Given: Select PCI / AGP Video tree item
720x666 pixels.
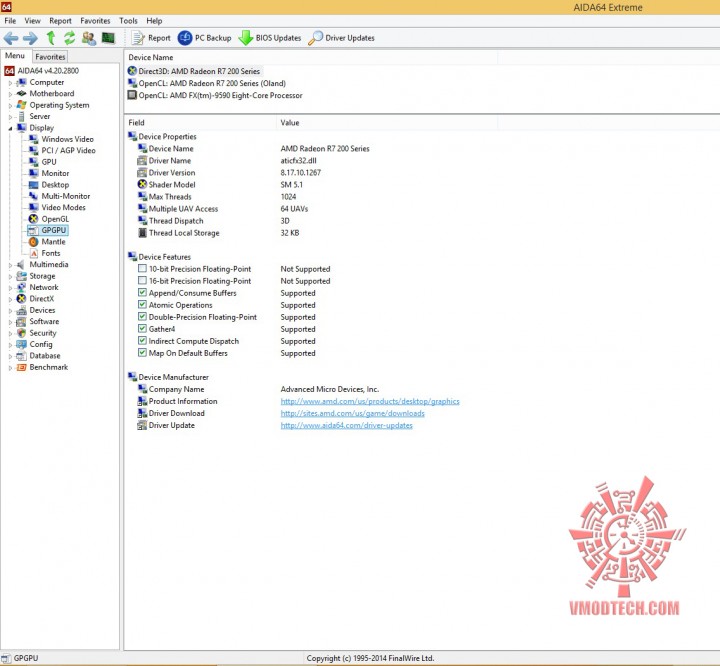Looking at the screenshot, I should (x=68, y=151).
